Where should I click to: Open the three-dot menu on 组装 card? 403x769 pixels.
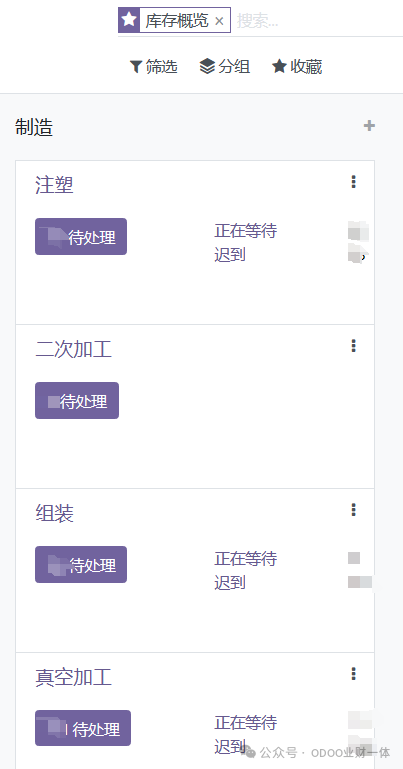coord(353,510)
